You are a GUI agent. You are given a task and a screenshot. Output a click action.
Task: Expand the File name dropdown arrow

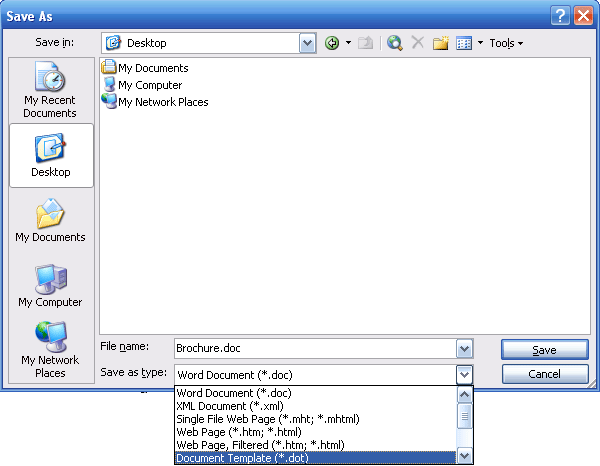(464, 349)
